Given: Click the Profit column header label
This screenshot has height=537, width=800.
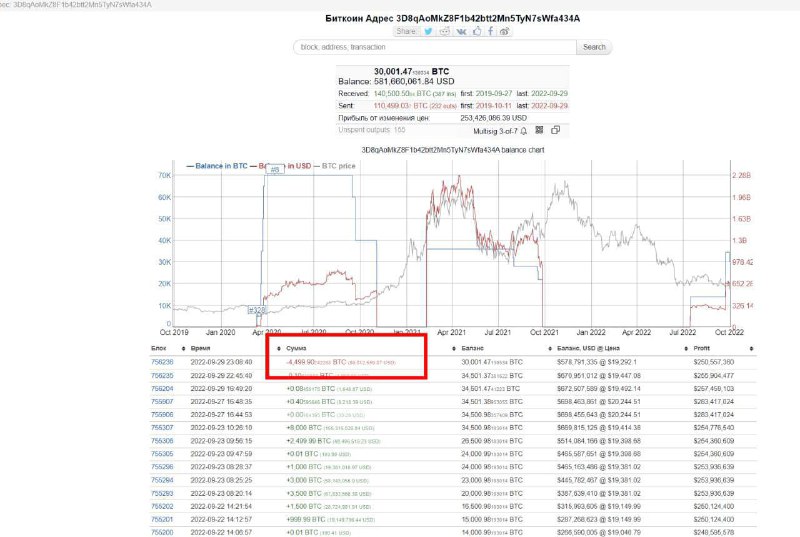Looking at the screenshot, I should click(x=702, y=348).
